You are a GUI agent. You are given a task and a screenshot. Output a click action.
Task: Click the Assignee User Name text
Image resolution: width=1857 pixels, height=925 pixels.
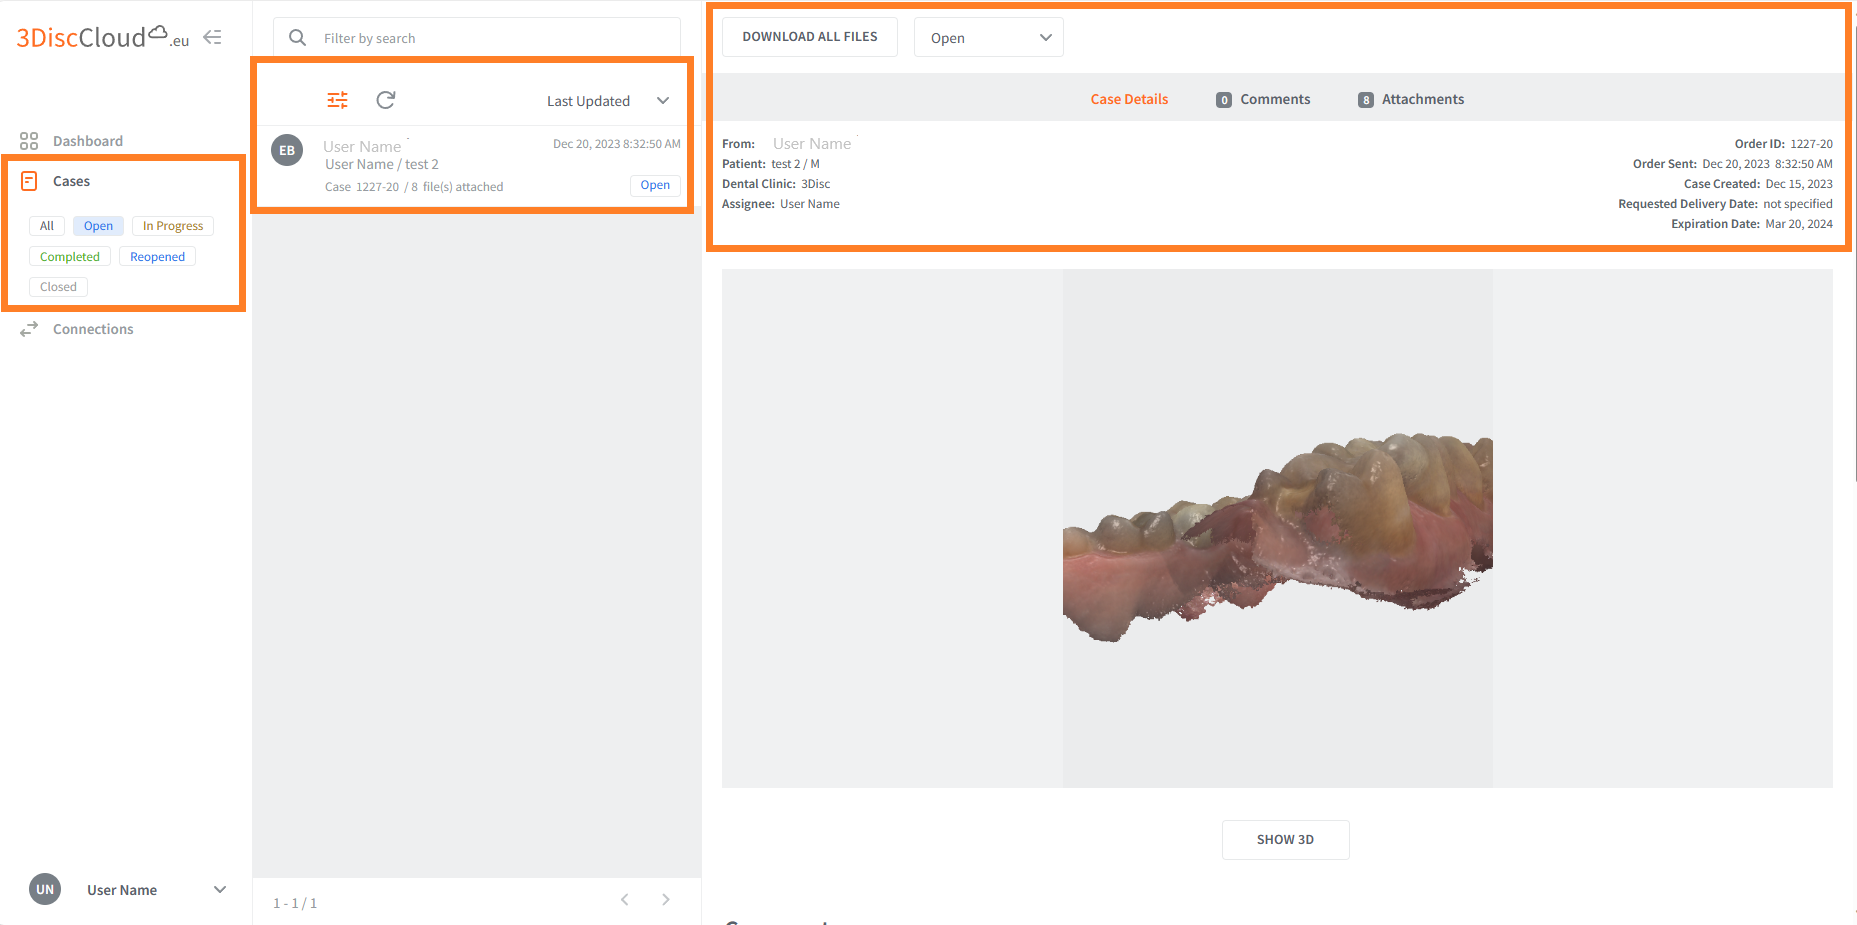pyautogui.click(x=781, y=204)
